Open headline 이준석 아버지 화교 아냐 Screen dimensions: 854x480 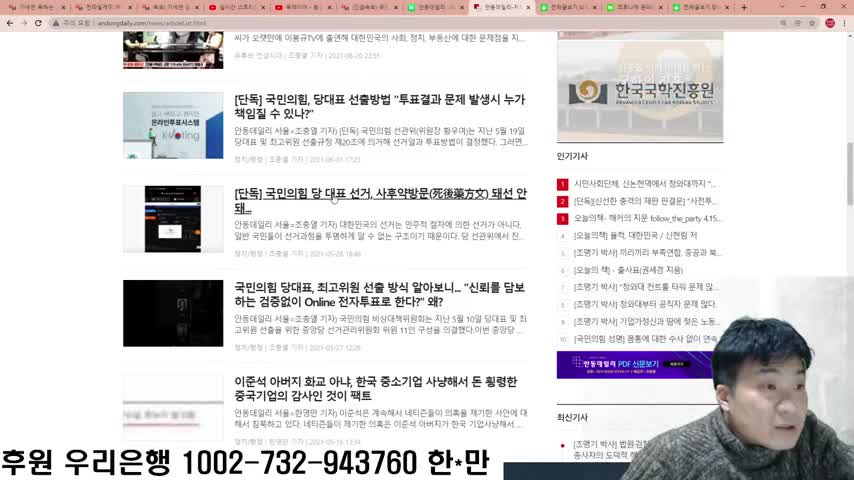click(x=376, y=388)
